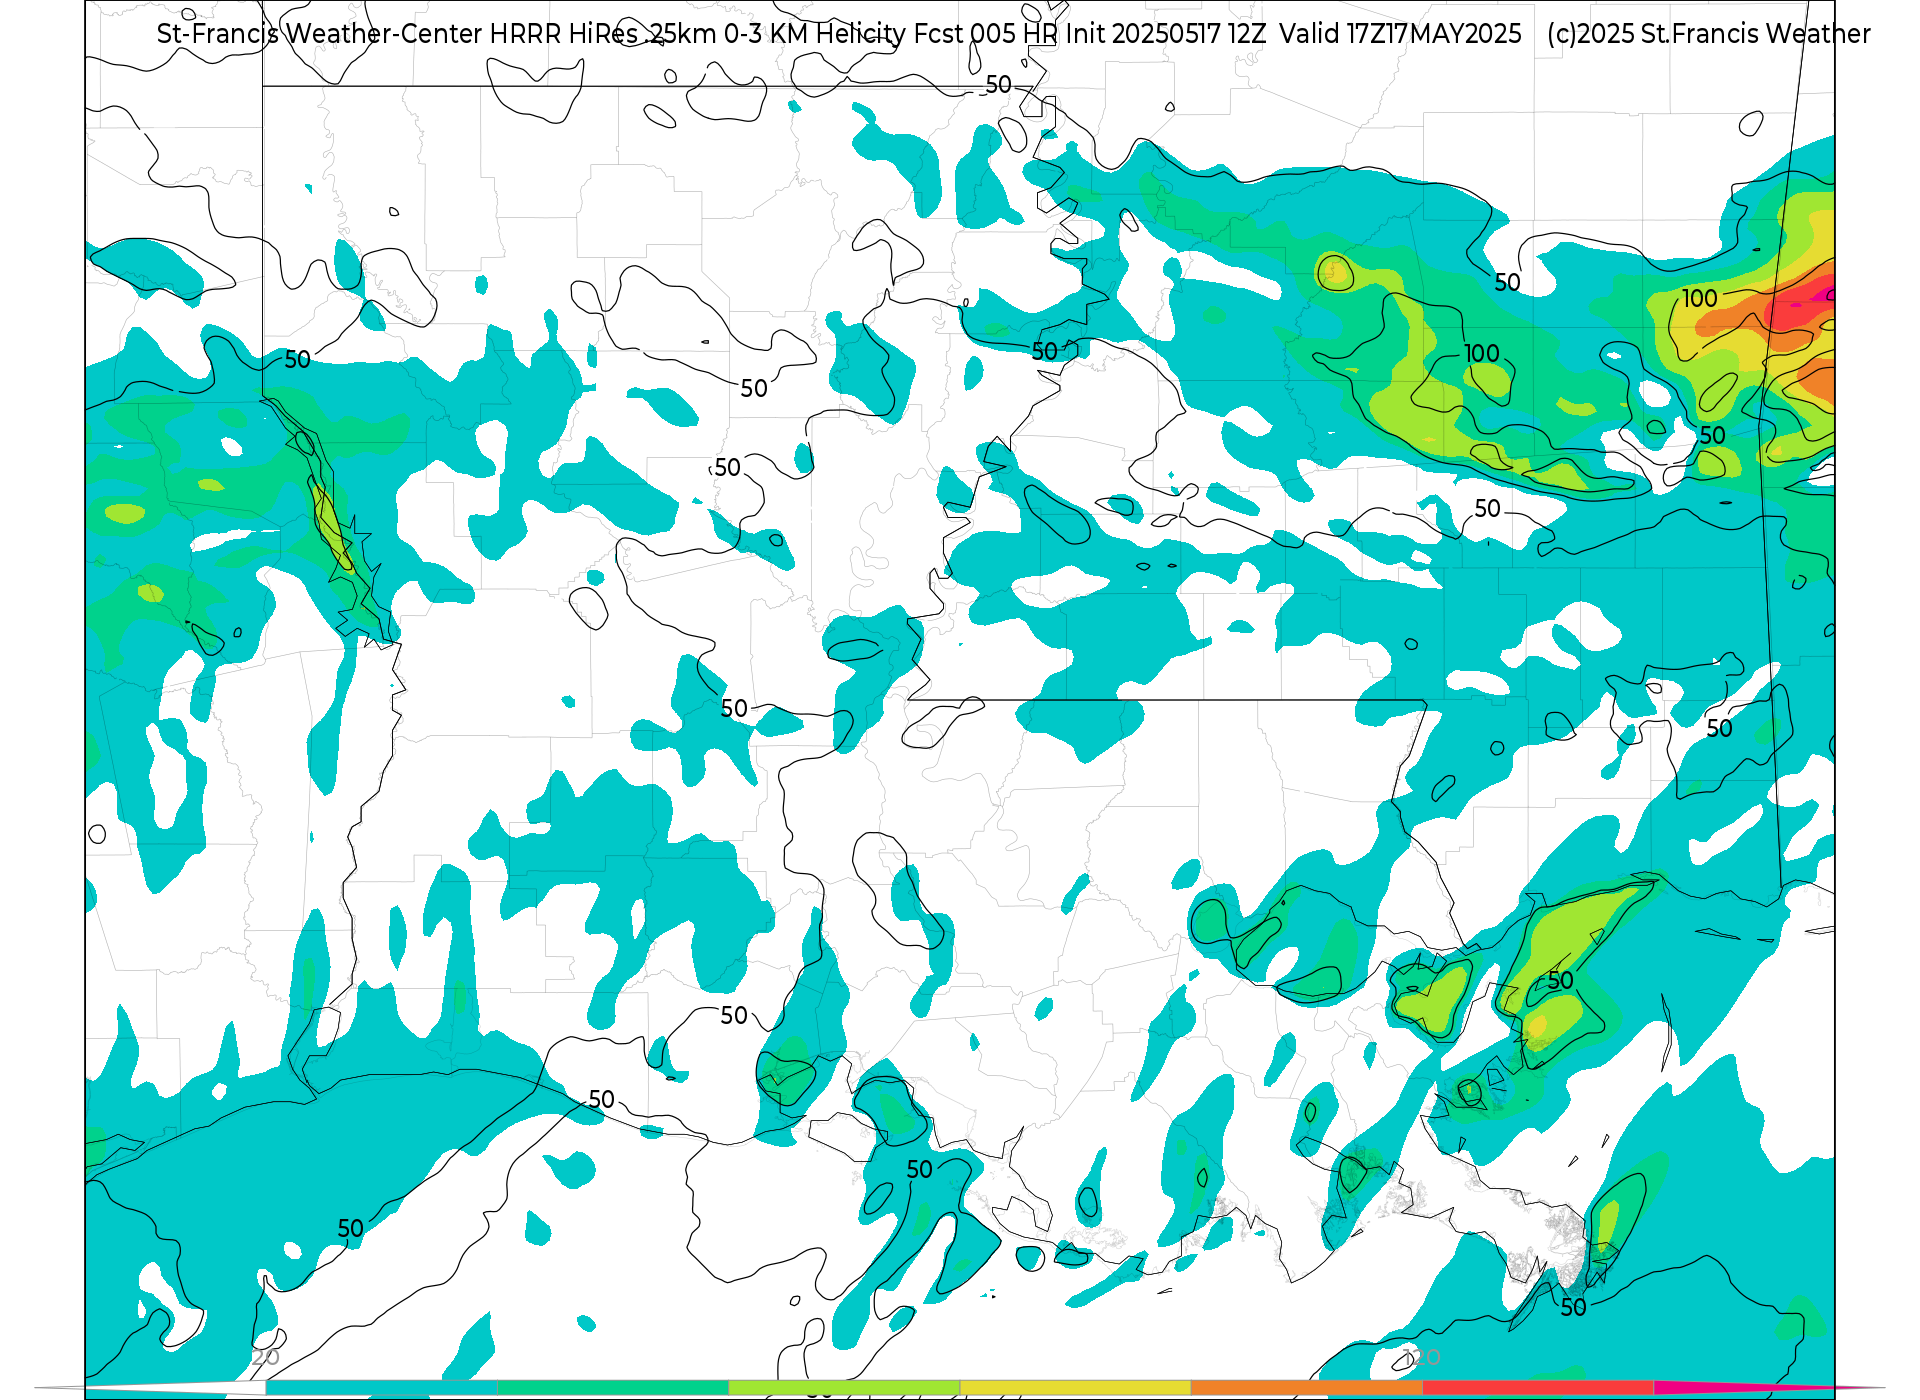Click the medium green color bar segment
The image size is (1920, 1400).
click(x=612, y=1388)
